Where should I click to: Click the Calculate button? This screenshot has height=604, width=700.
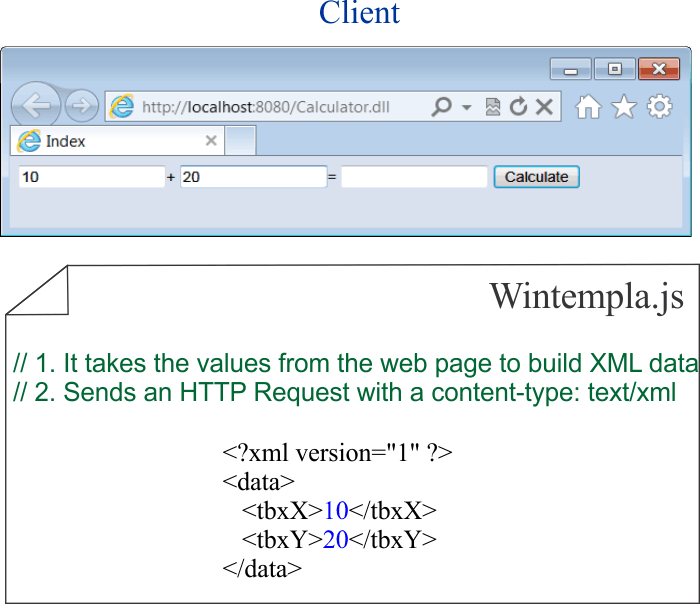(x=537, y=177)
